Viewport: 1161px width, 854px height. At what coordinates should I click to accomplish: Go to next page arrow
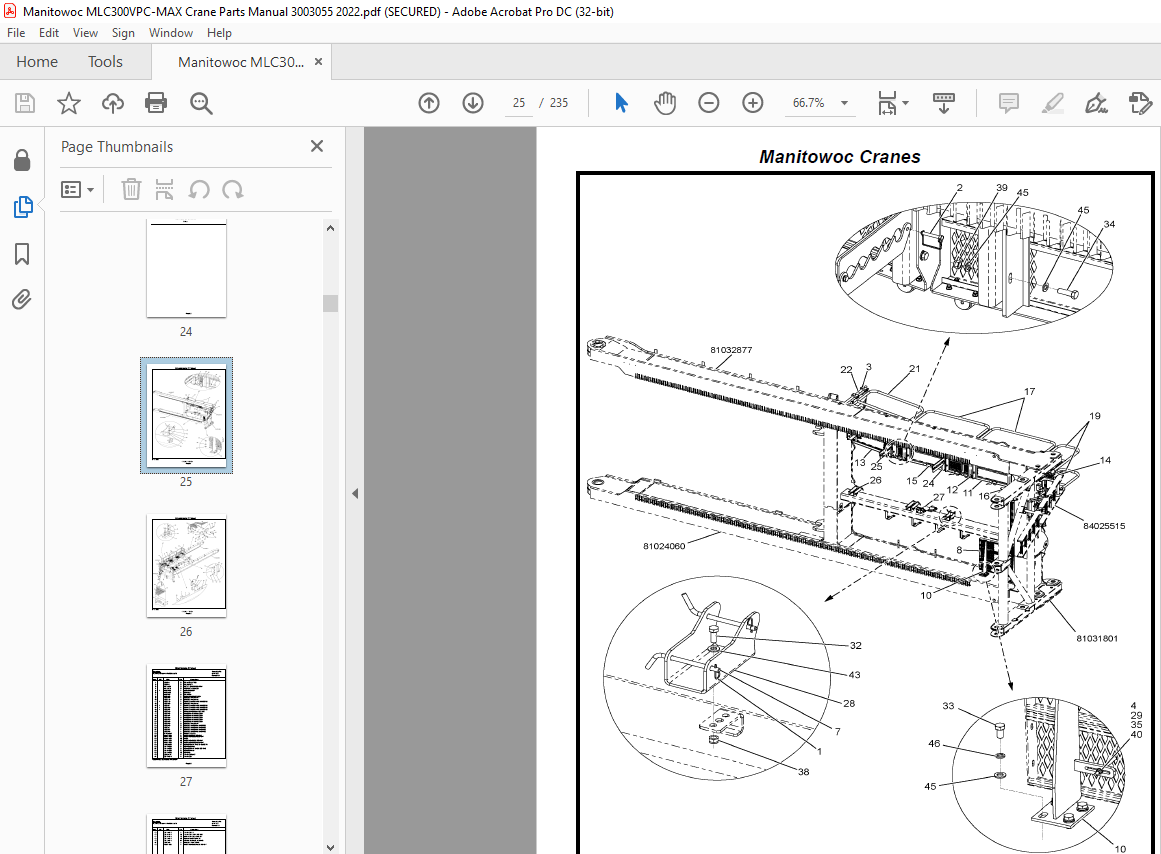click(472, 103)
